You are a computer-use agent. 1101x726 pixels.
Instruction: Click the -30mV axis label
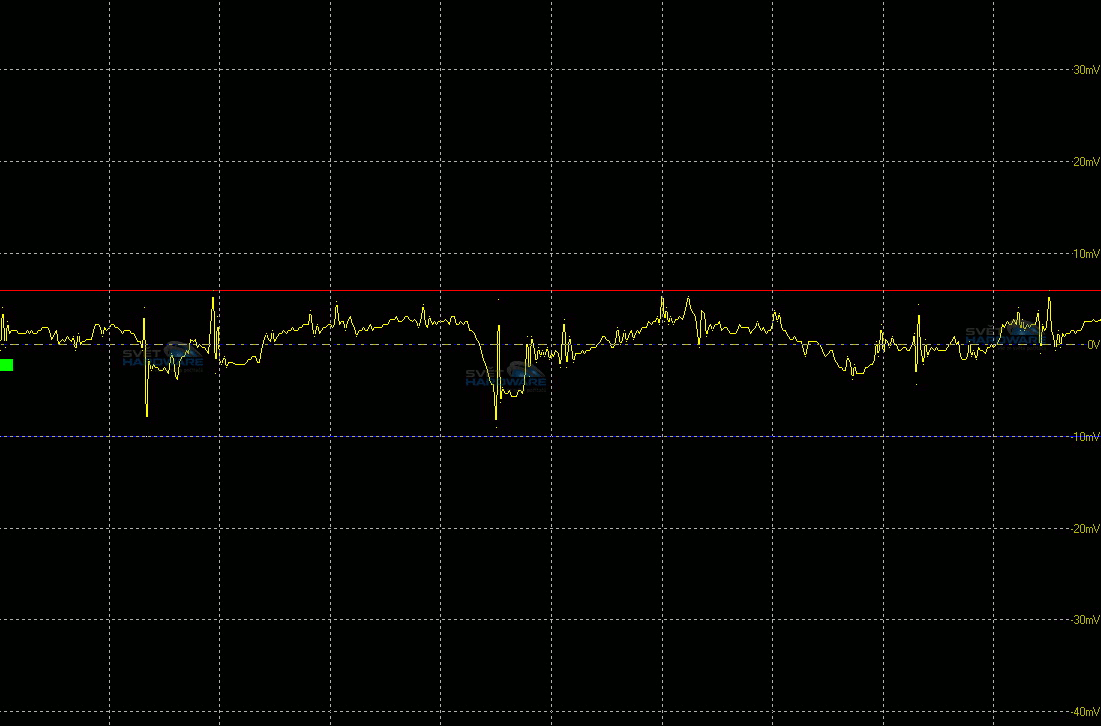coord(1084,620)
